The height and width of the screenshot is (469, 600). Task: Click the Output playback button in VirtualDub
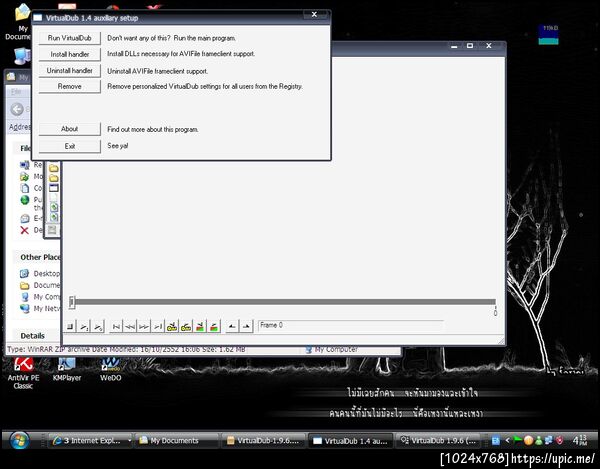[98, 326]
